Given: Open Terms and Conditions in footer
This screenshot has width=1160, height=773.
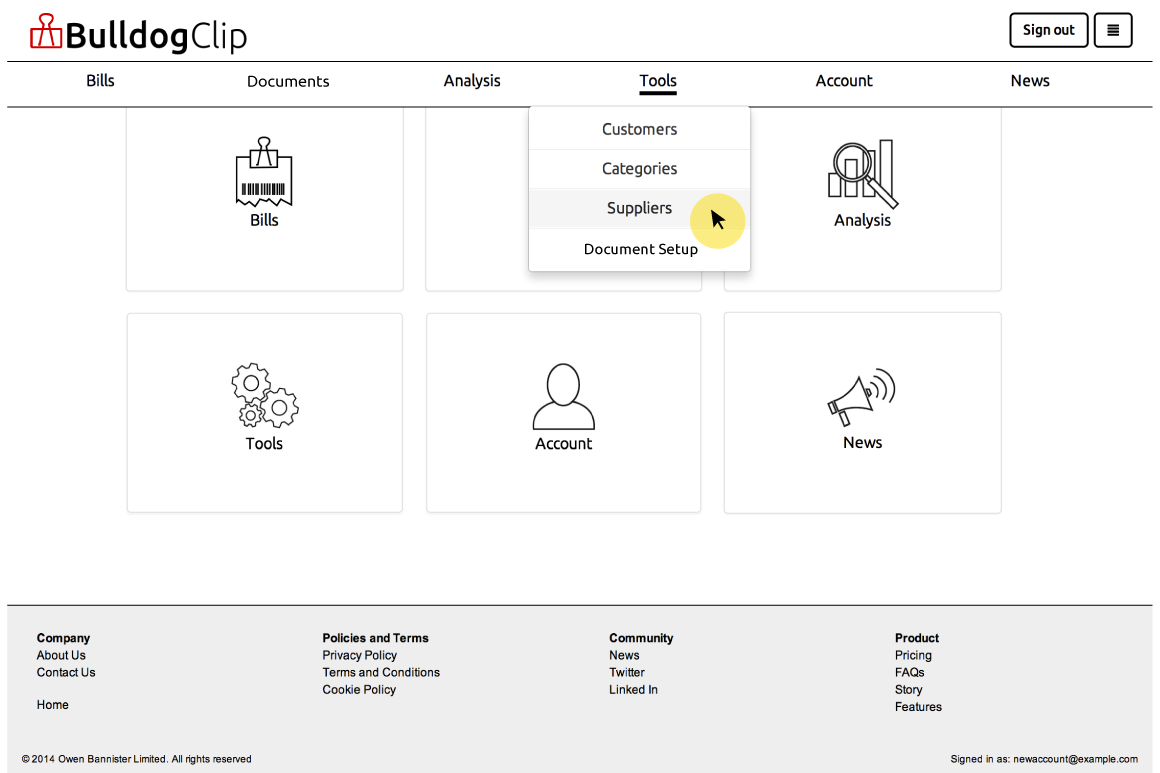Looking at the screenshot, I should (381, 672).
